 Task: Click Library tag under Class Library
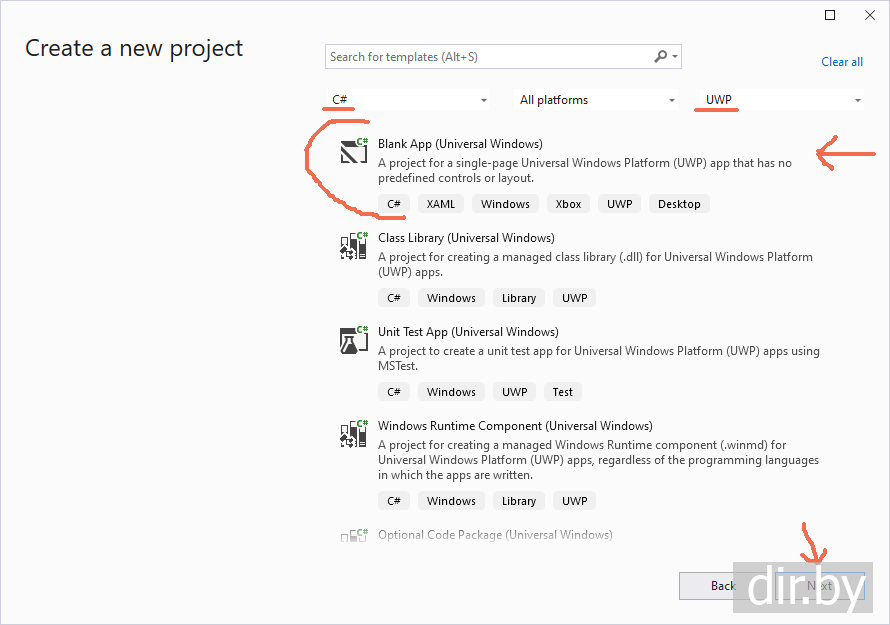(x=519, y=298)
